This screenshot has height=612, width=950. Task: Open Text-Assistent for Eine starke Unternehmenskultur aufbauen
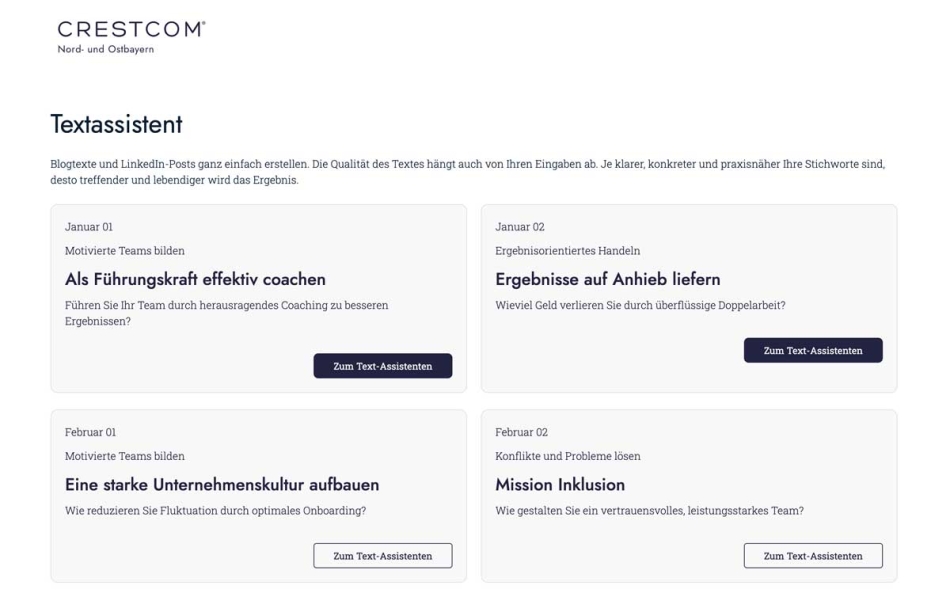coord(382,556)
